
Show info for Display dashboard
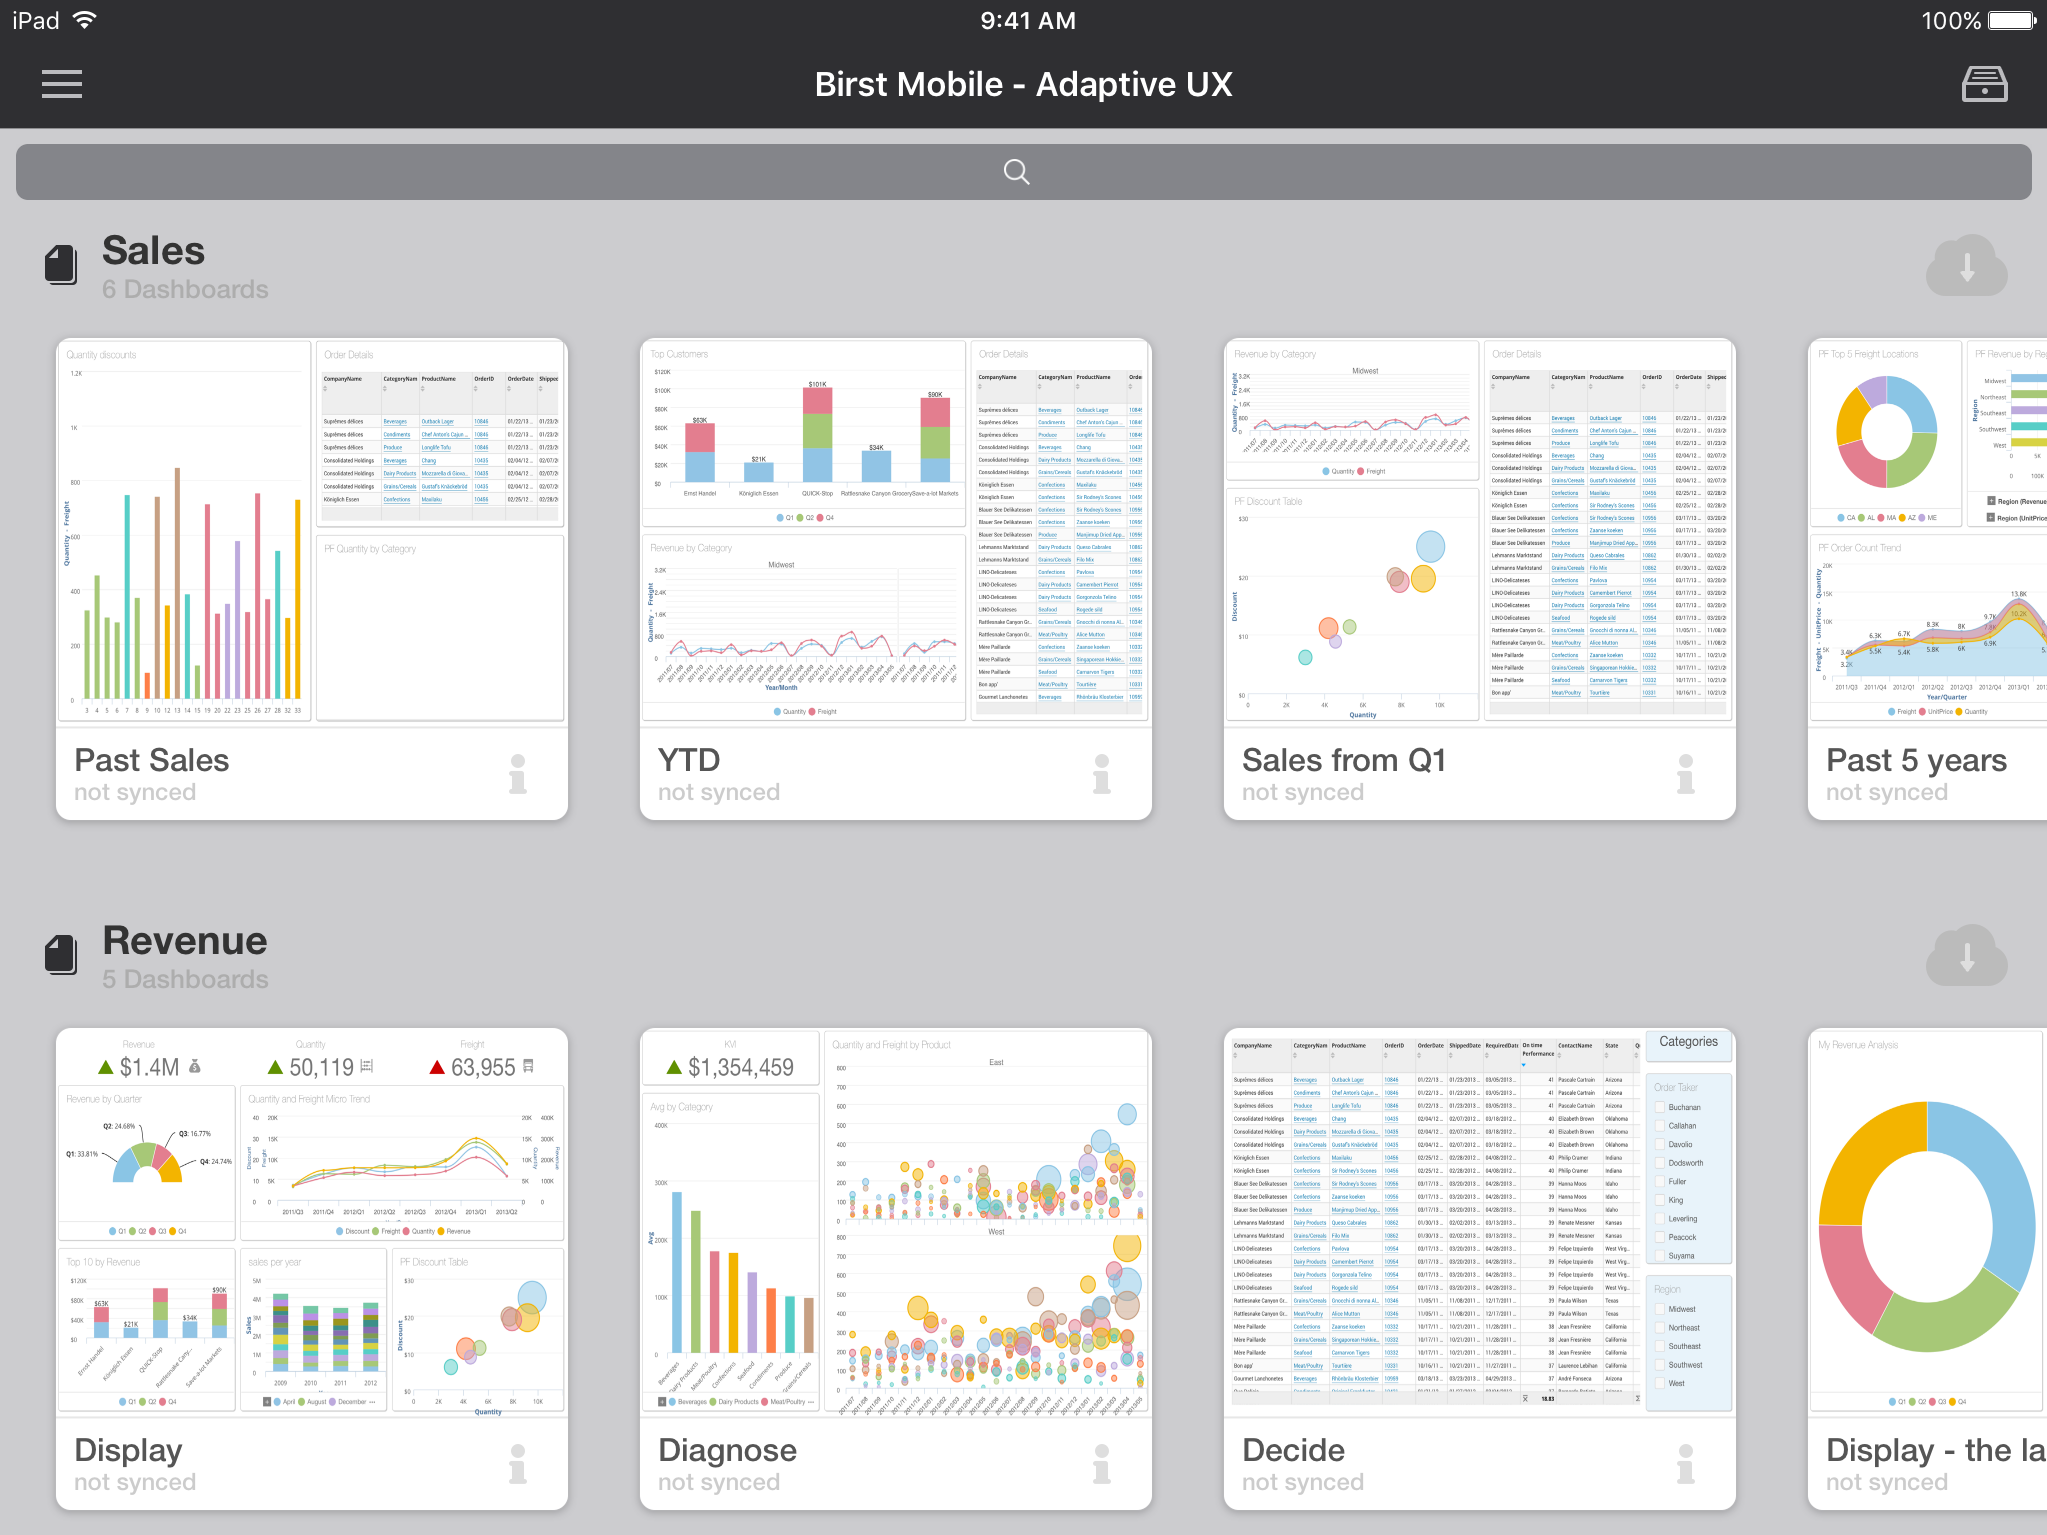(x=517, y=1464)
